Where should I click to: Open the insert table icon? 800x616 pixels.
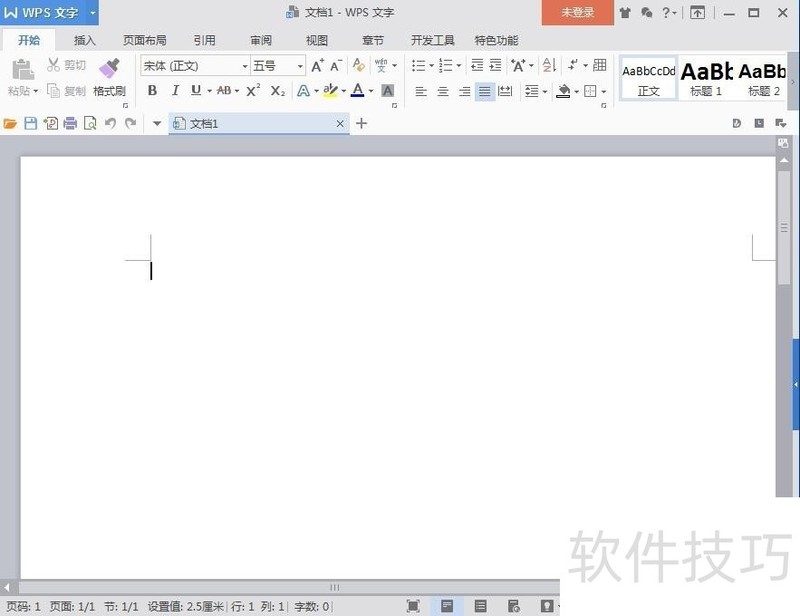[600, 66]
